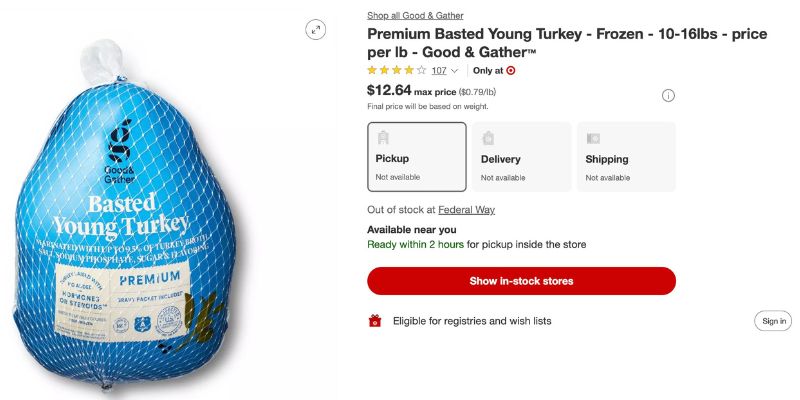Viewport: 800px width, 400px height.
Task: Click the star rating icons
Action: tap(397, 71)
